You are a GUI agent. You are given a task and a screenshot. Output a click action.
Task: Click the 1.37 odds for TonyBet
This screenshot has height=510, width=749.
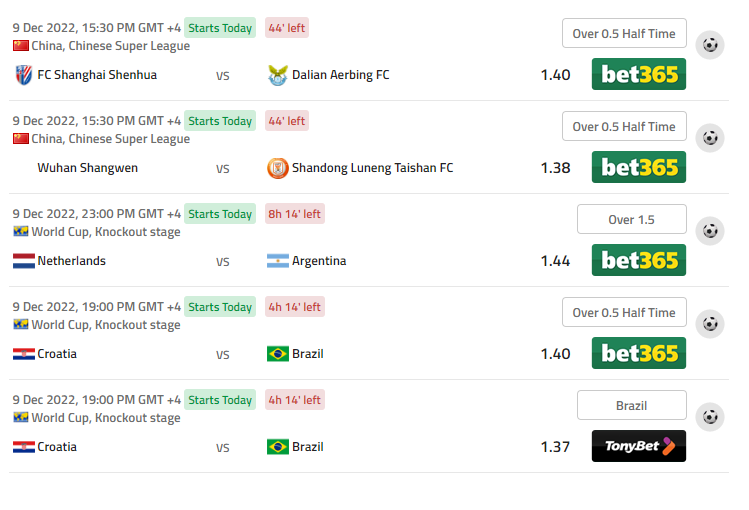[x=555, y=447]
